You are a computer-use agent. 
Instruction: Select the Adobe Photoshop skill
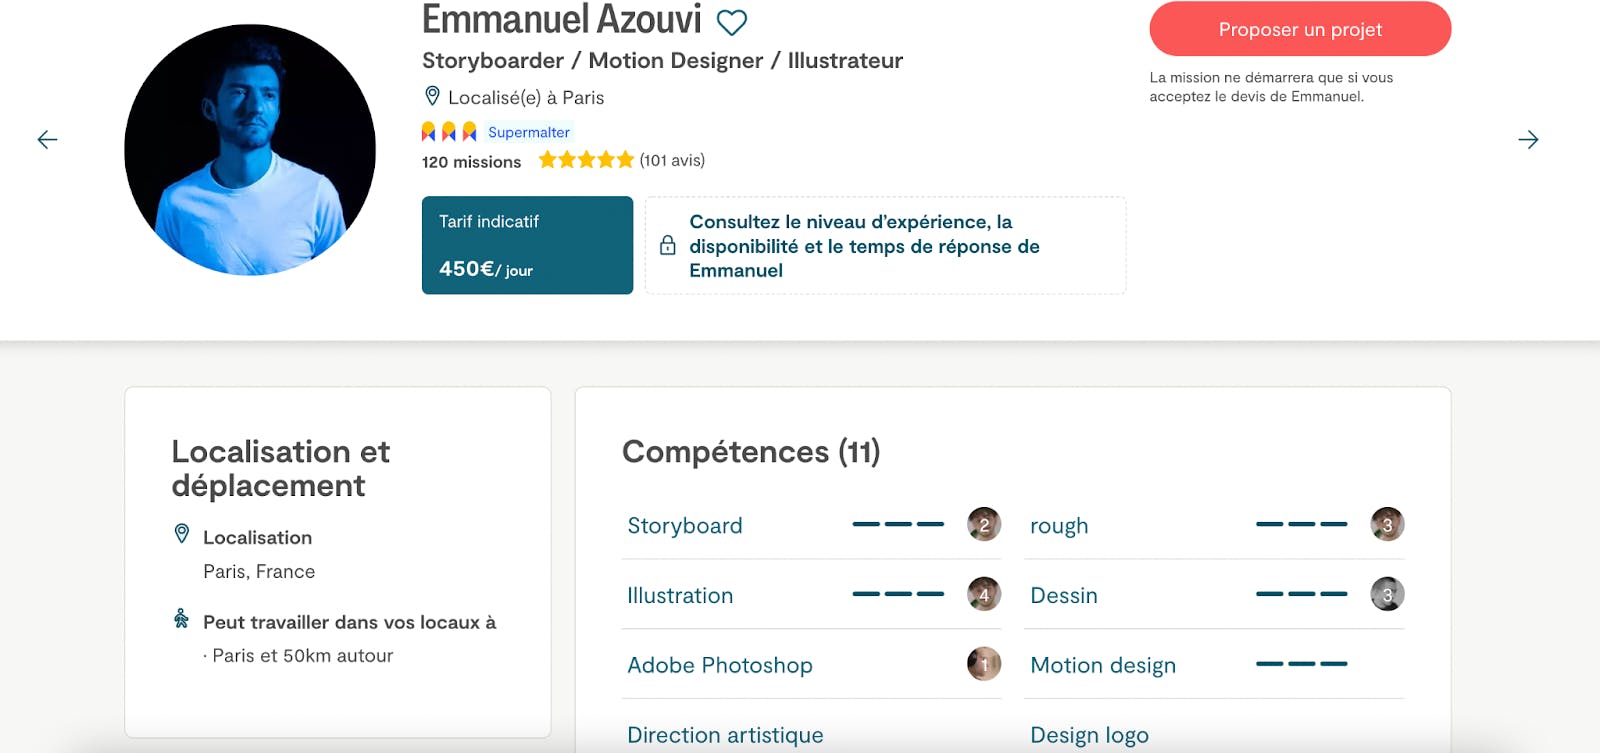719,665
